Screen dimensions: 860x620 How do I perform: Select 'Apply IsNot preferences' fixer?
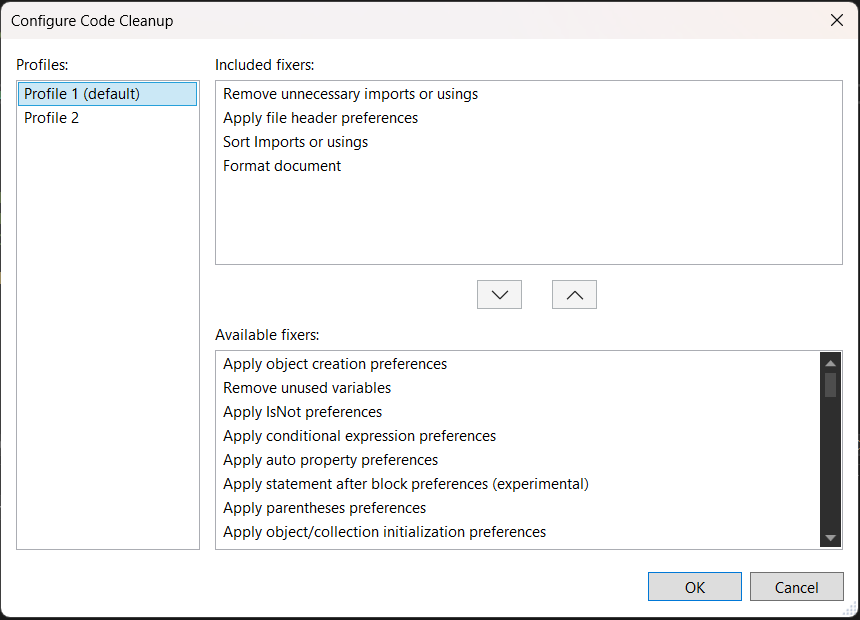pos(302,412)
